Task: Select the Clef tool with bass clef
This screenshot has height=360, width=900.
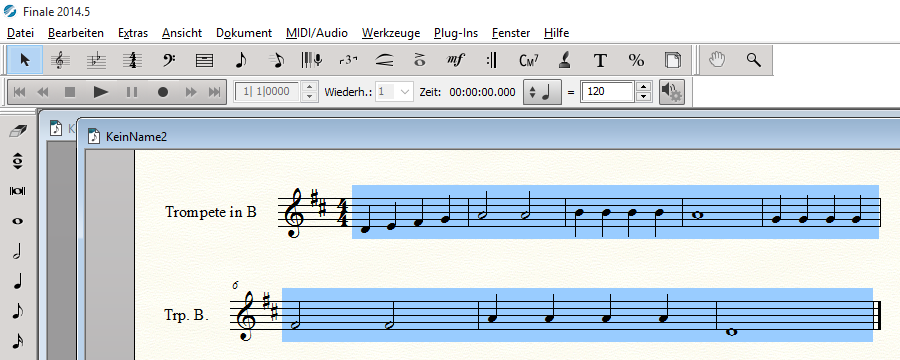Action: coord(169,60)
